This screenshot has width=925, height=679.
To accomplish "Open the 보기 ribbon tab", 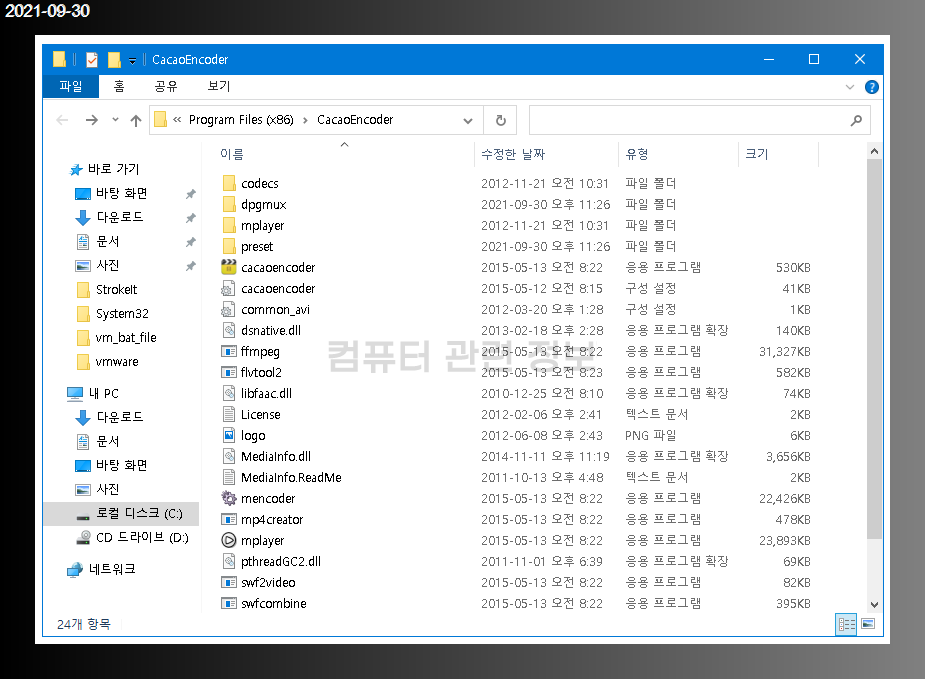I will point(218,86).
